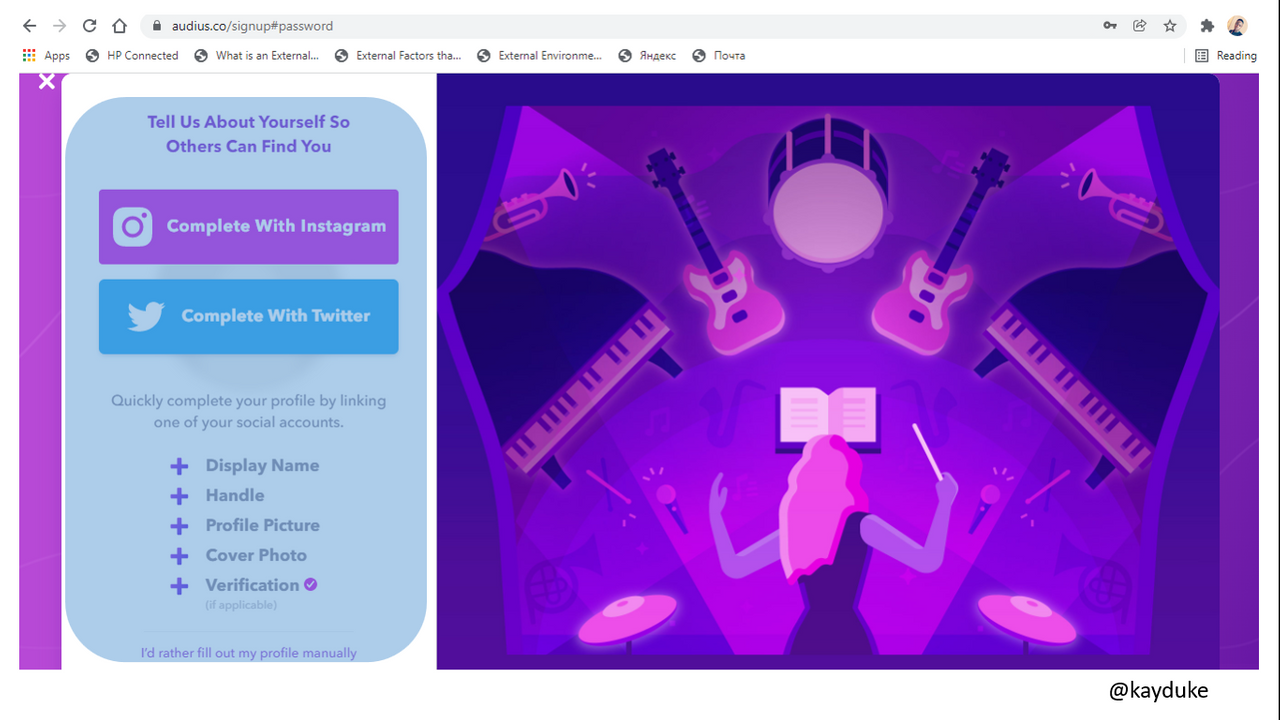Click the padlock site info icon
1280x720 pixels.
pos(156,26)
